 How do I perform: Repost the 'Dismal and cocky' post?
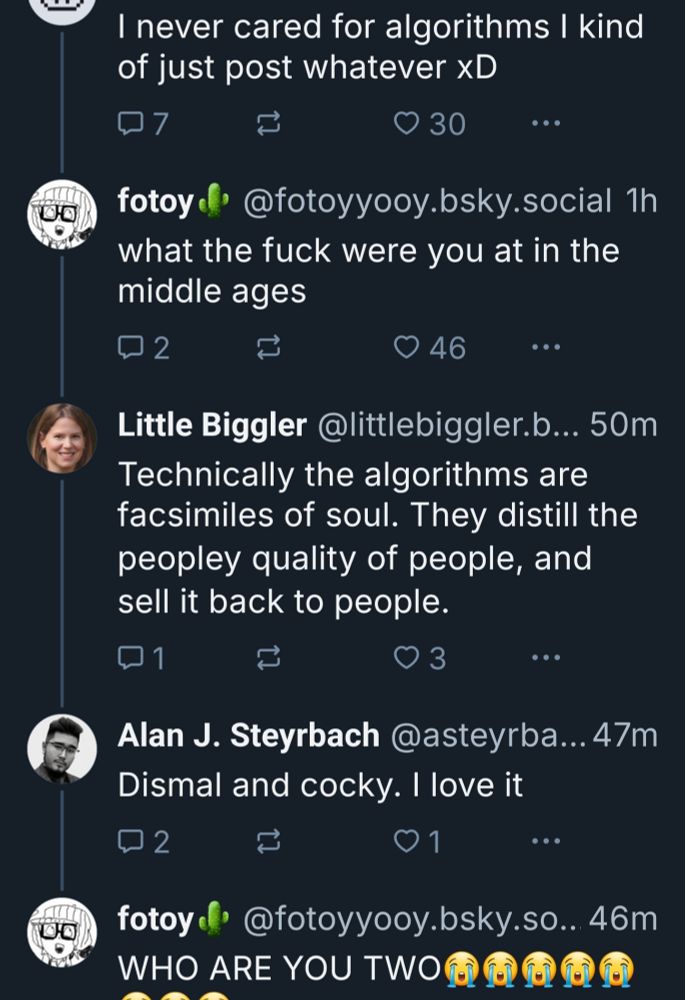(268, 842)
